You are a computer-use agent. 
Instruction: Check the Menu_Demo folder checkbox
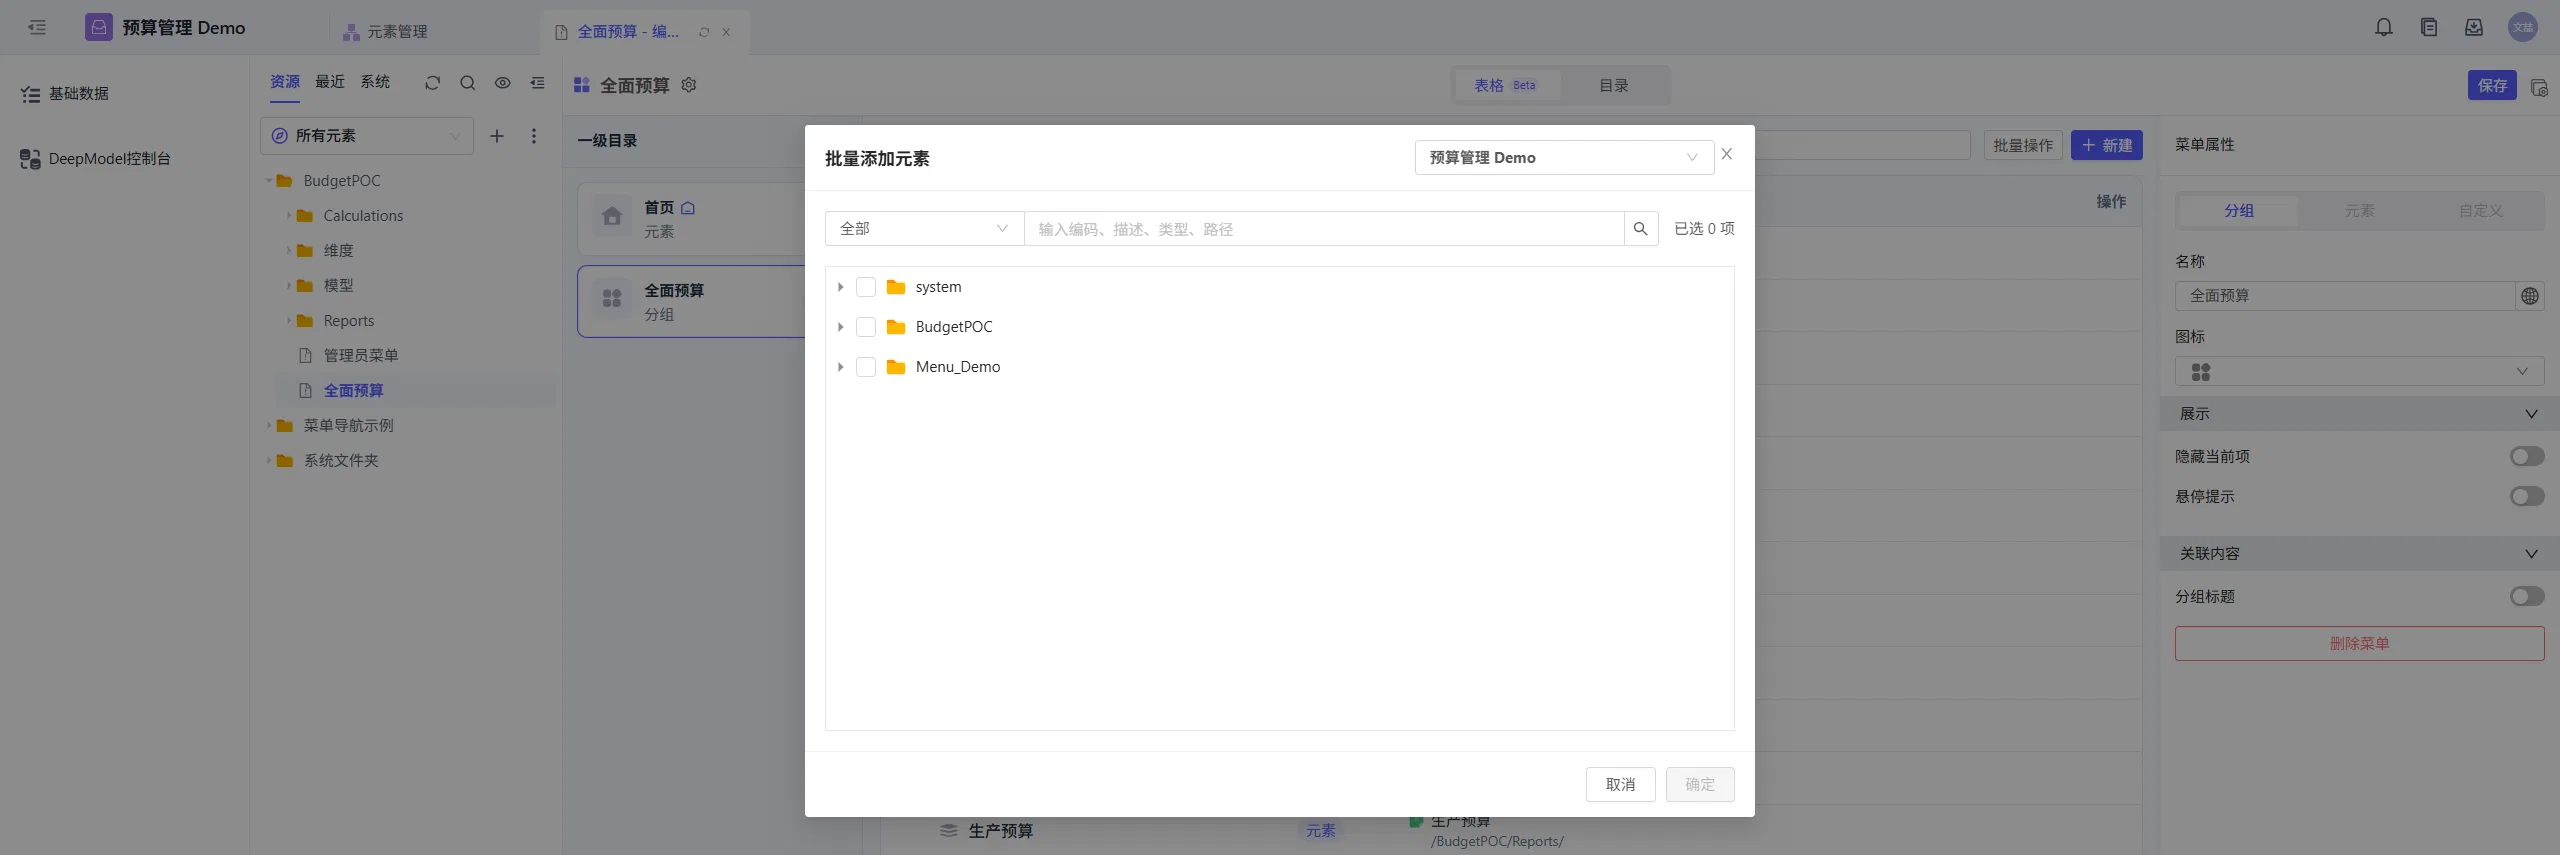click(866, 367)
